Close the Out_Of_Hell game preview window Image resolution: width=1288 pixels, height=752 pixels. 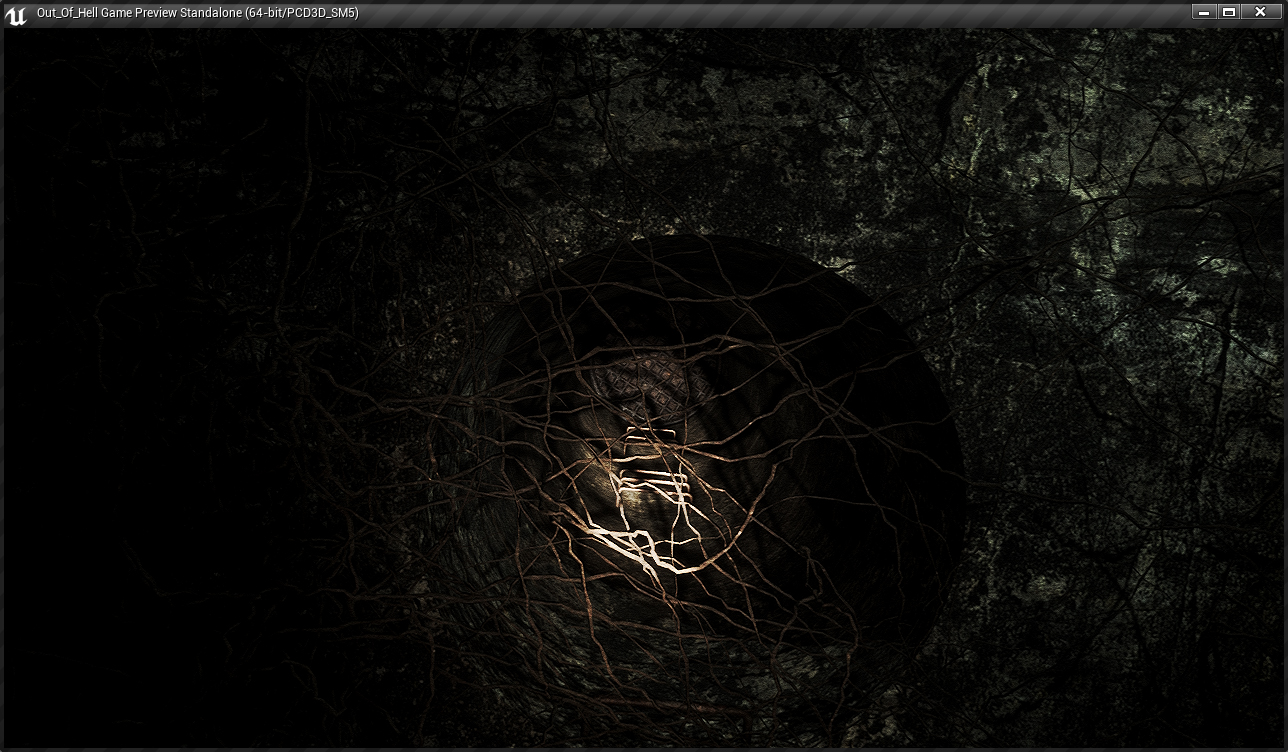click(1260, 12)
